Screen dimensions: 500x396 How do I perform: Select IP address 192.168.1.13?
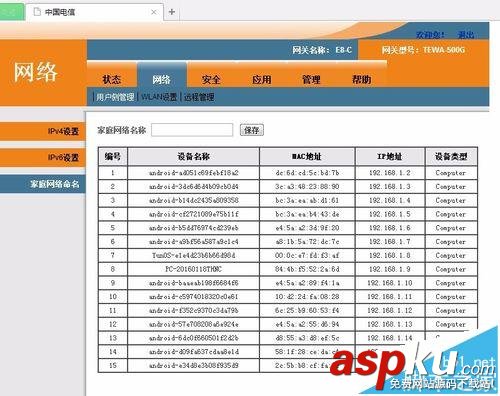[x=390, y=324]
